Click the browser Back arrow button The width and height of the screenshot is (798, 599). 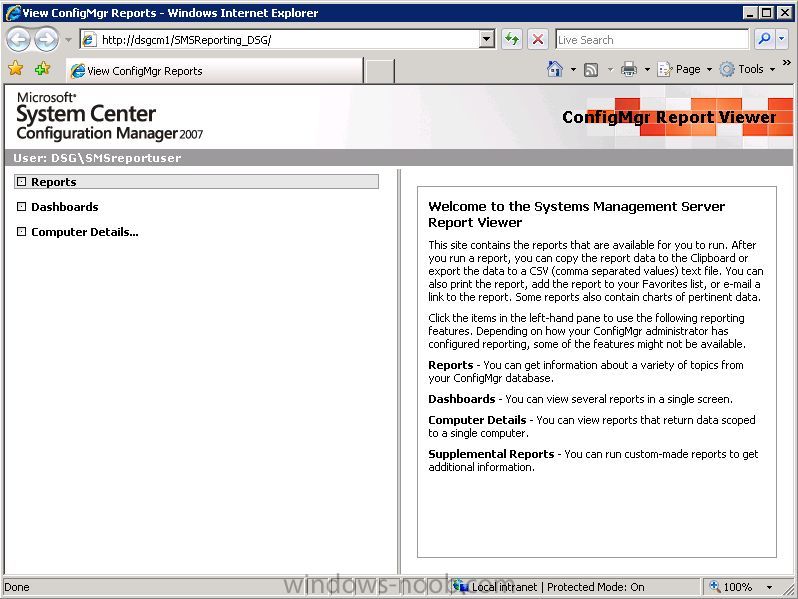pos(19,39)
